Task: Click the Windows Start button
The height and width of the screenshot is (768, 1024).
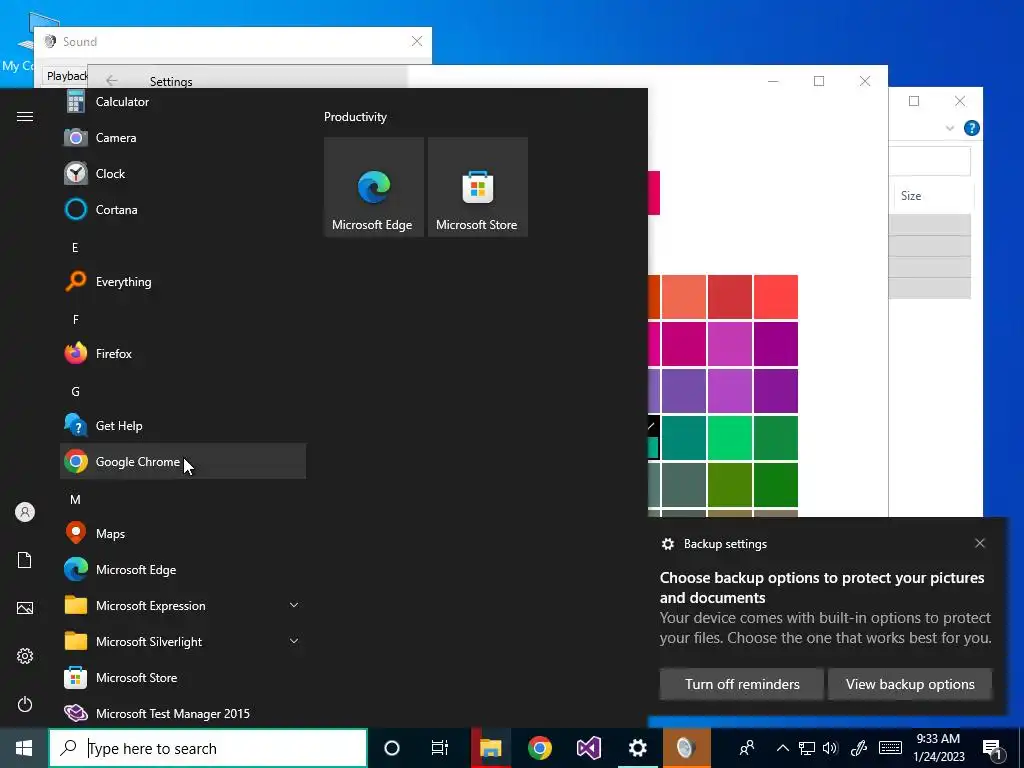Action: click(x=24, y=748)
